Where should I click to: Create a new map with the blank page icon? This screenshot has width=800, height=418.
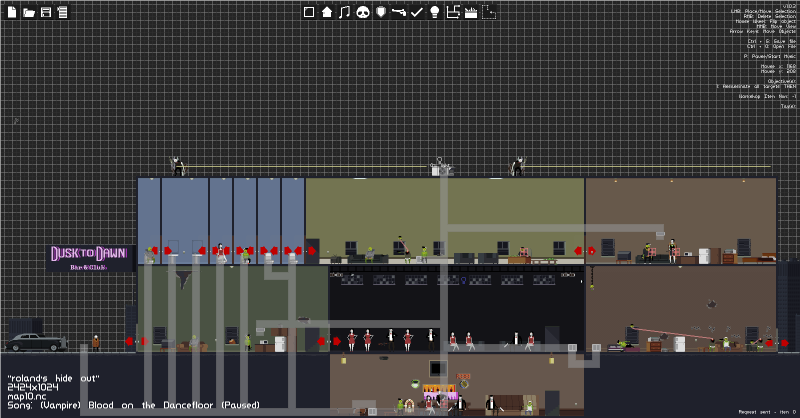tap(11, 12)
